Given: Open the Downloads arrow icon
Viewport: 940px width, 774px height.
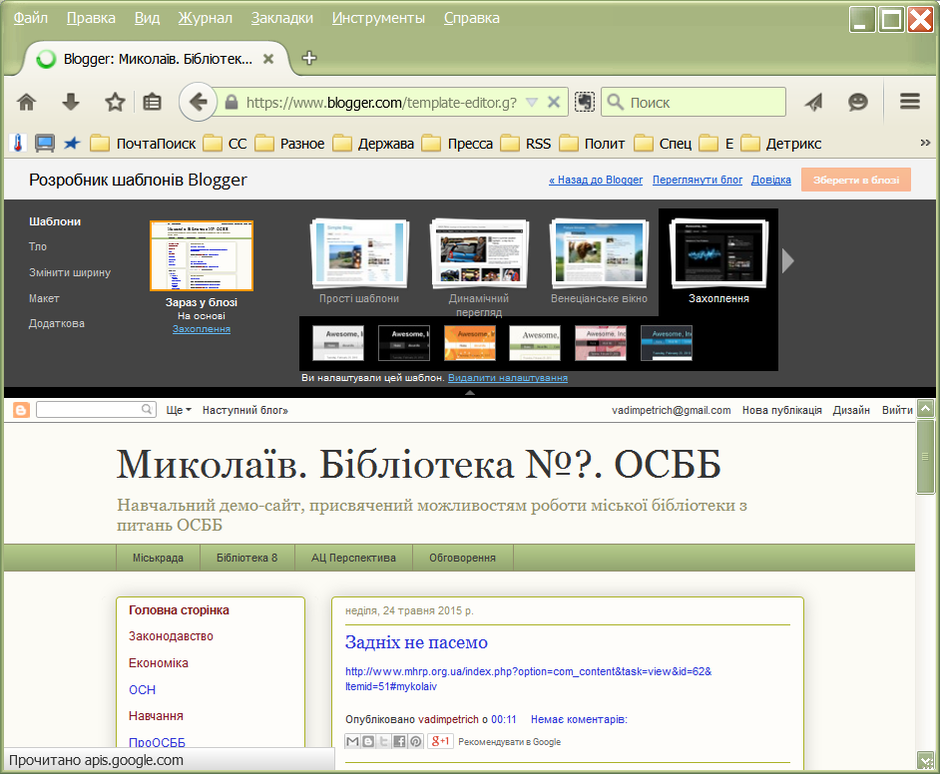Looking at the screenshot, I should (71, 103).
